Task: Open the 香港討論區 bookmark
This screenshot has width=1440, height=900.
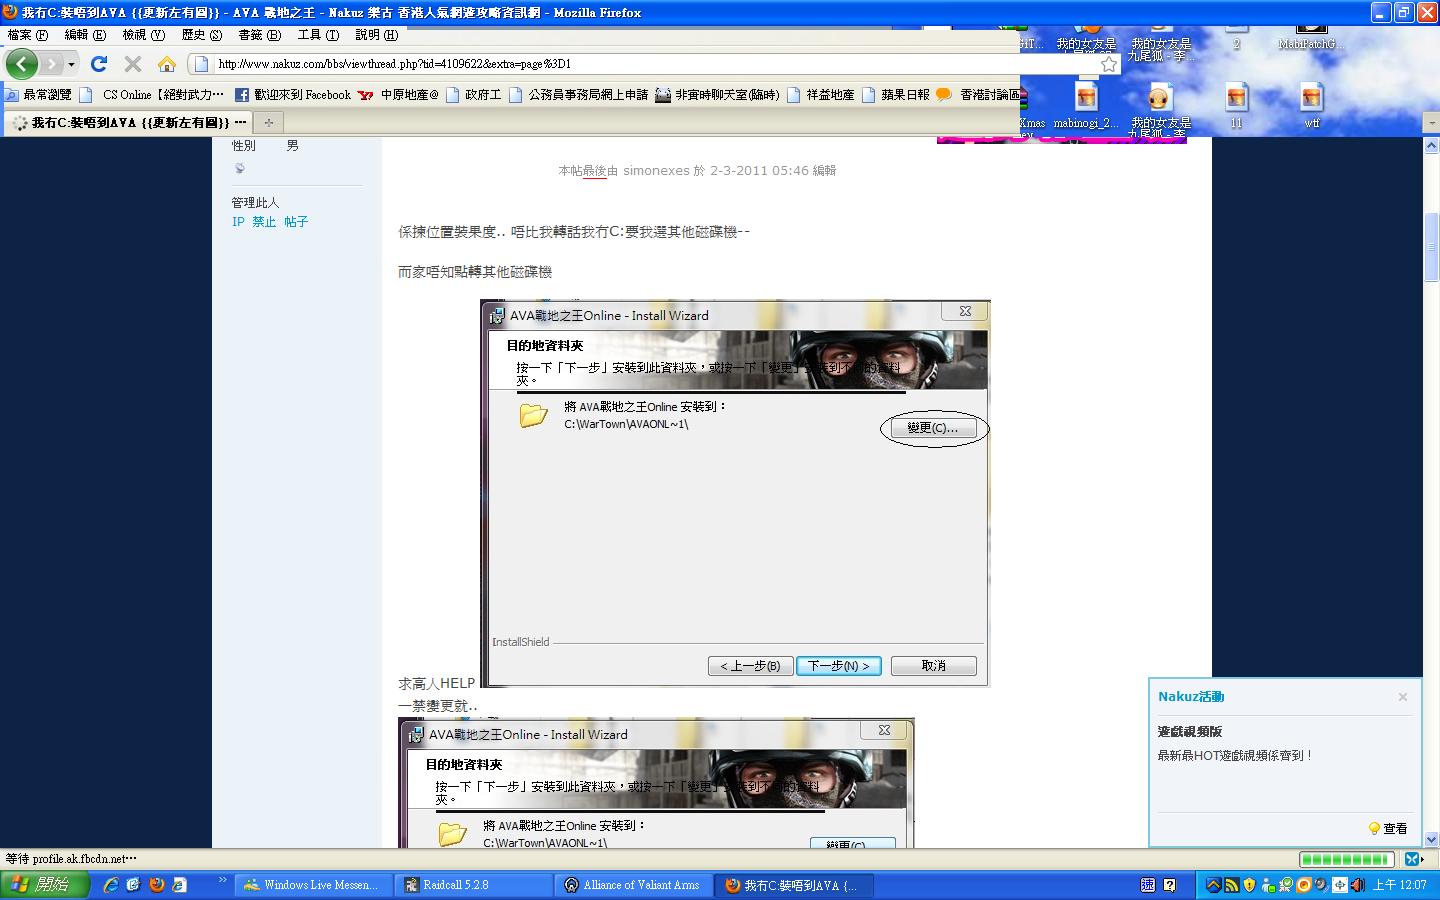Action: pos(978,95)
